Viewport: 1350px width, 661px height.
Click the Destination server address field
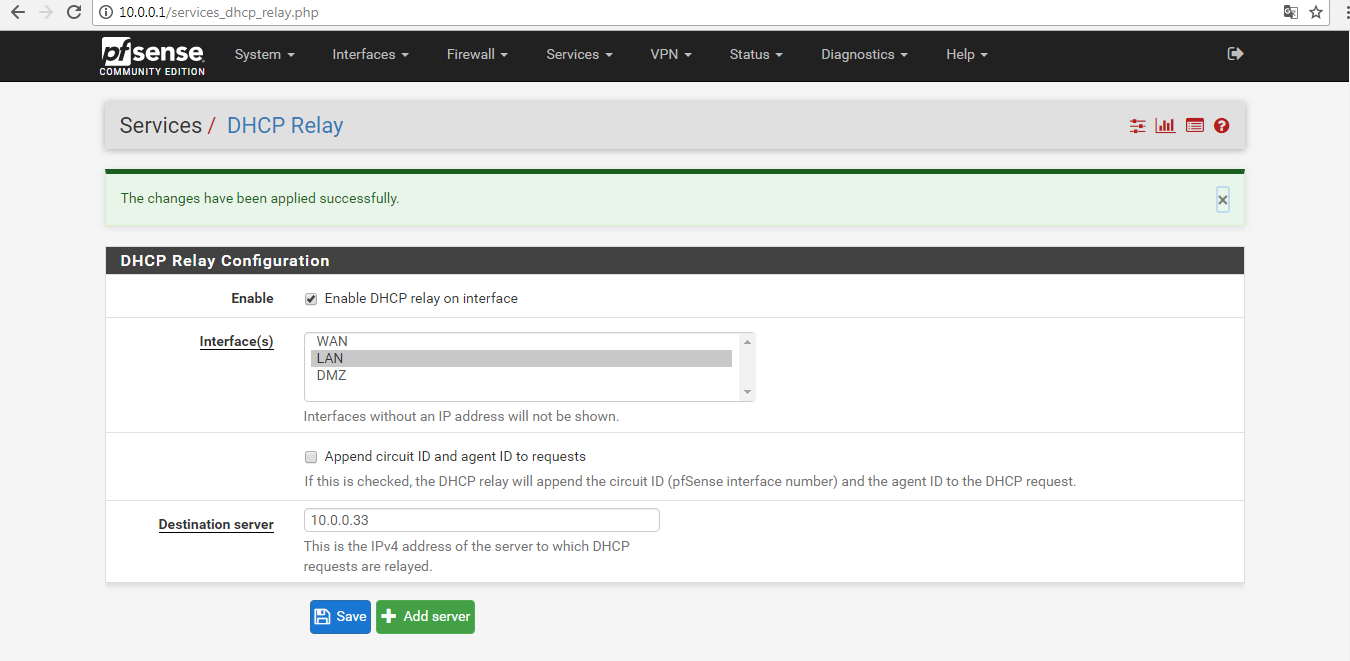(x=481, y=519)
